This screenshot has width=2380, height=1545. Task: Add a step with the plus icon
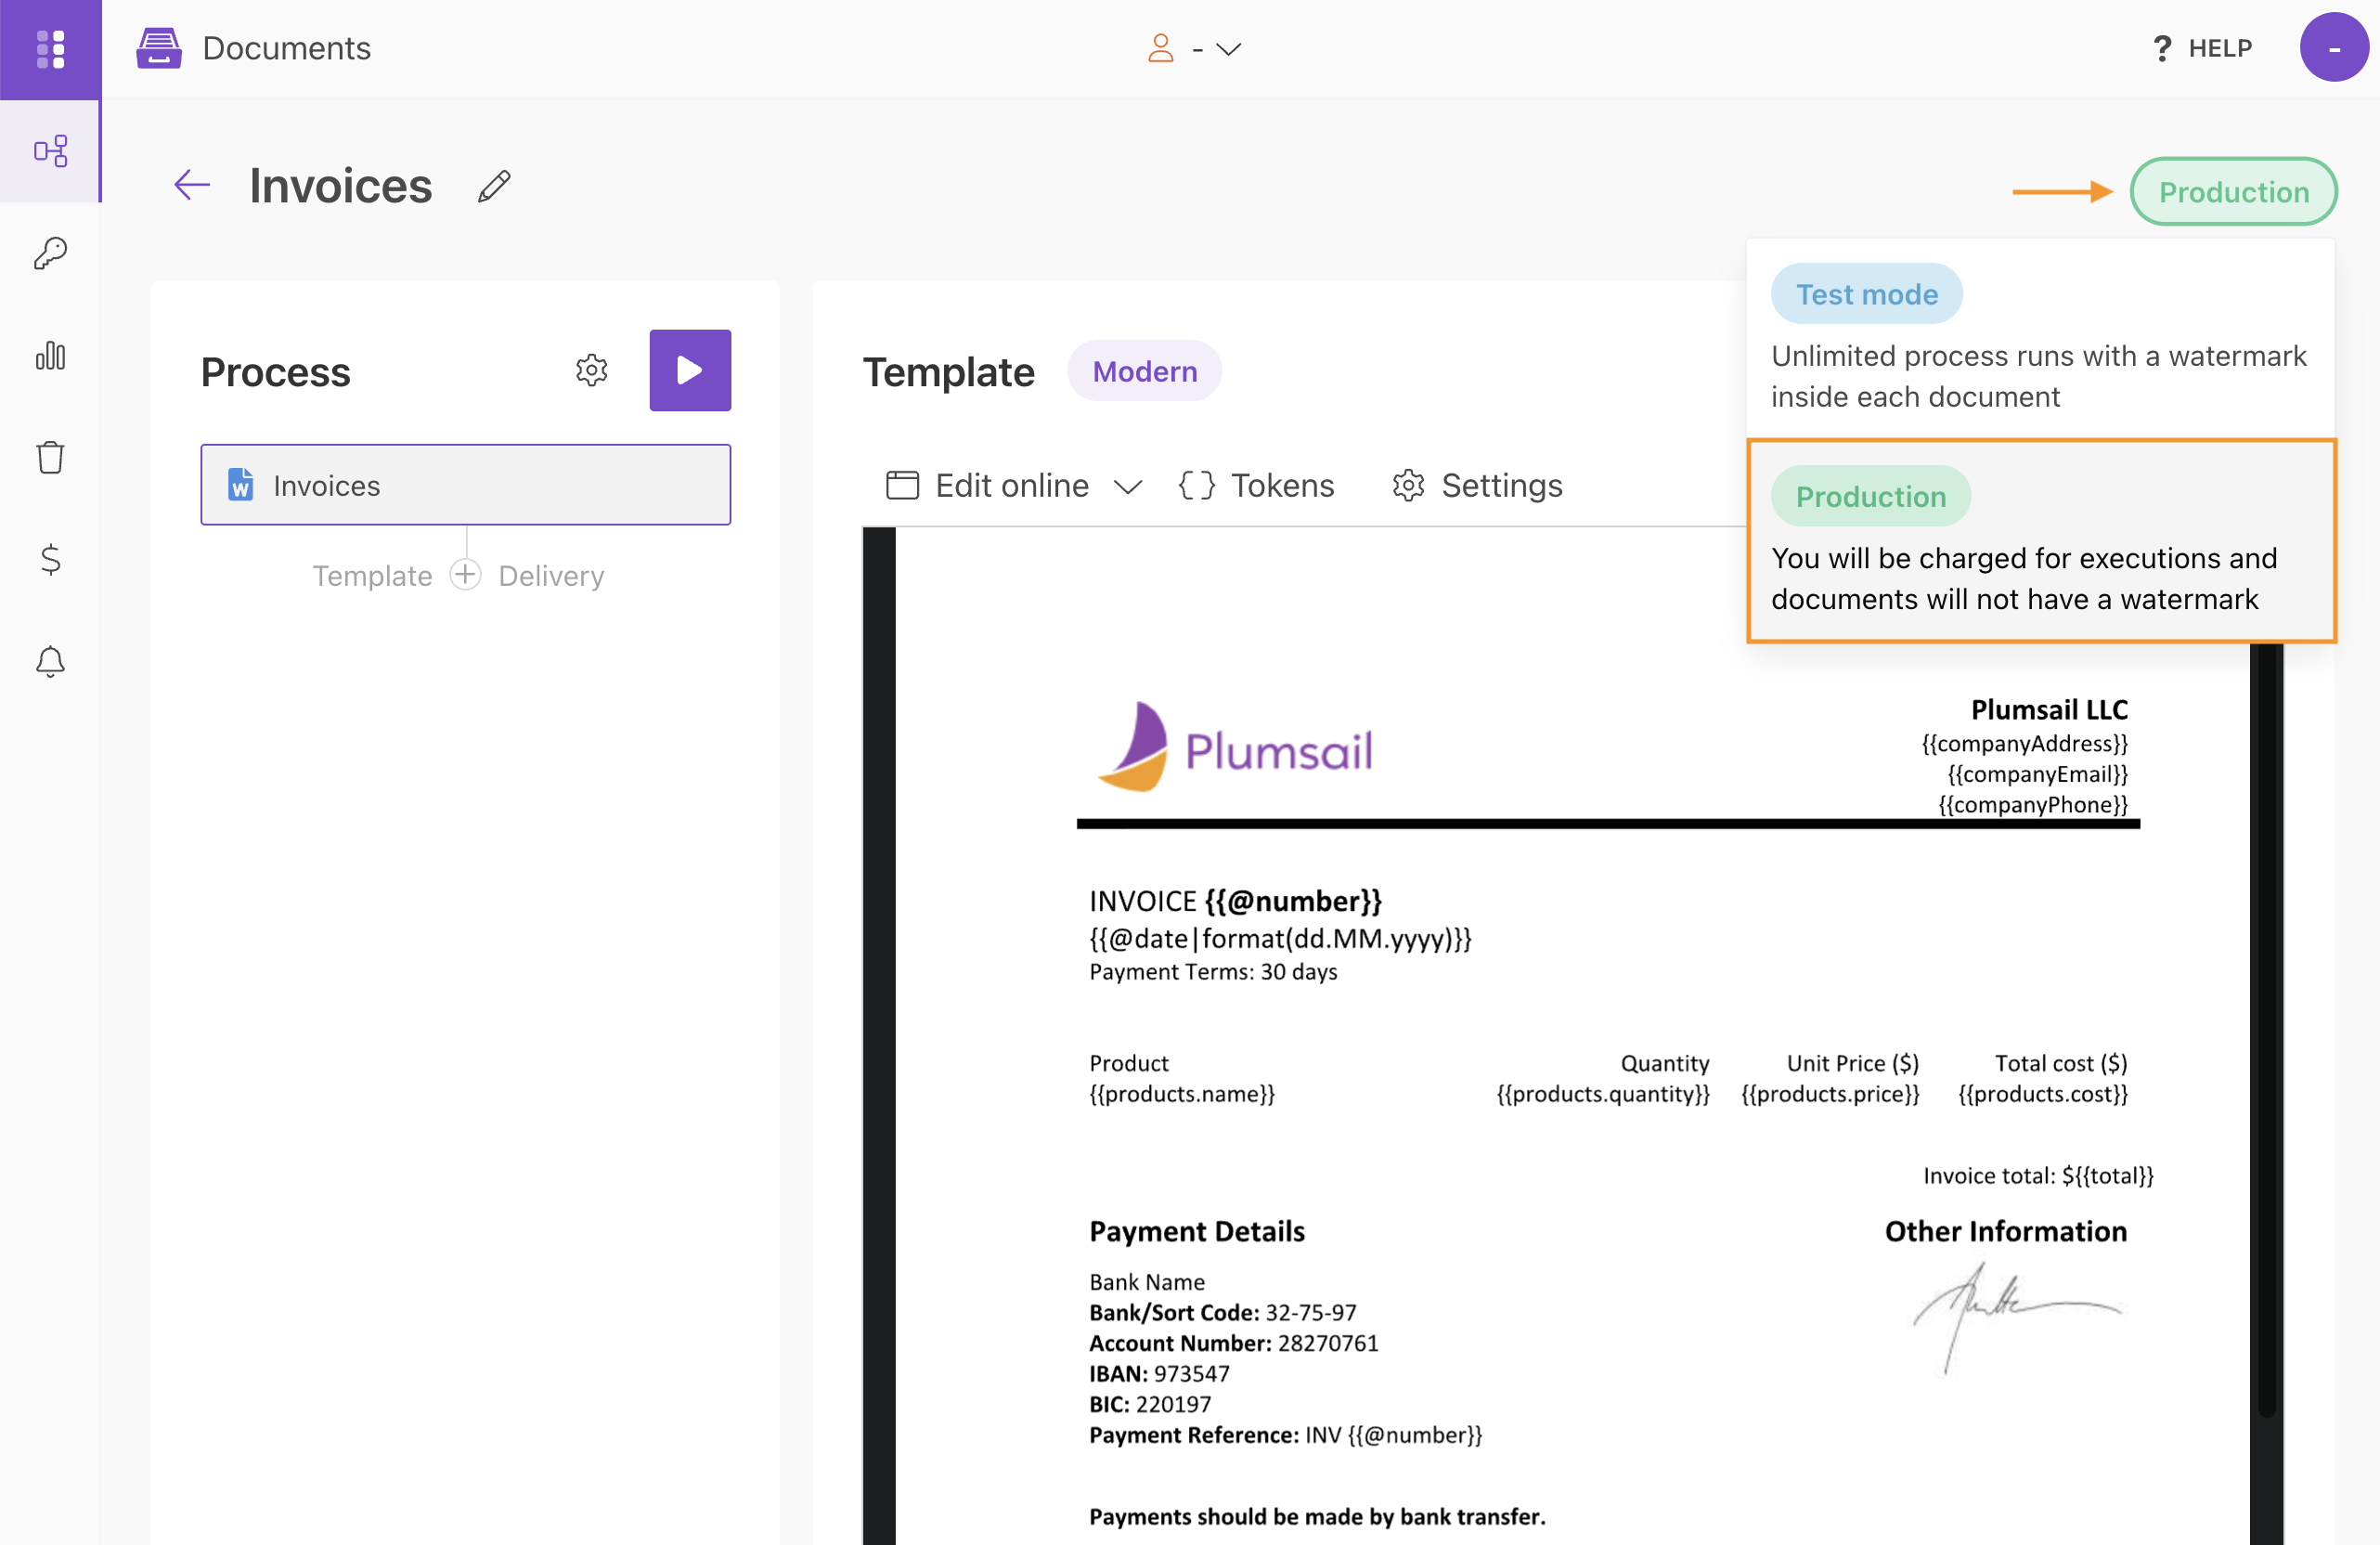[465, 575]
